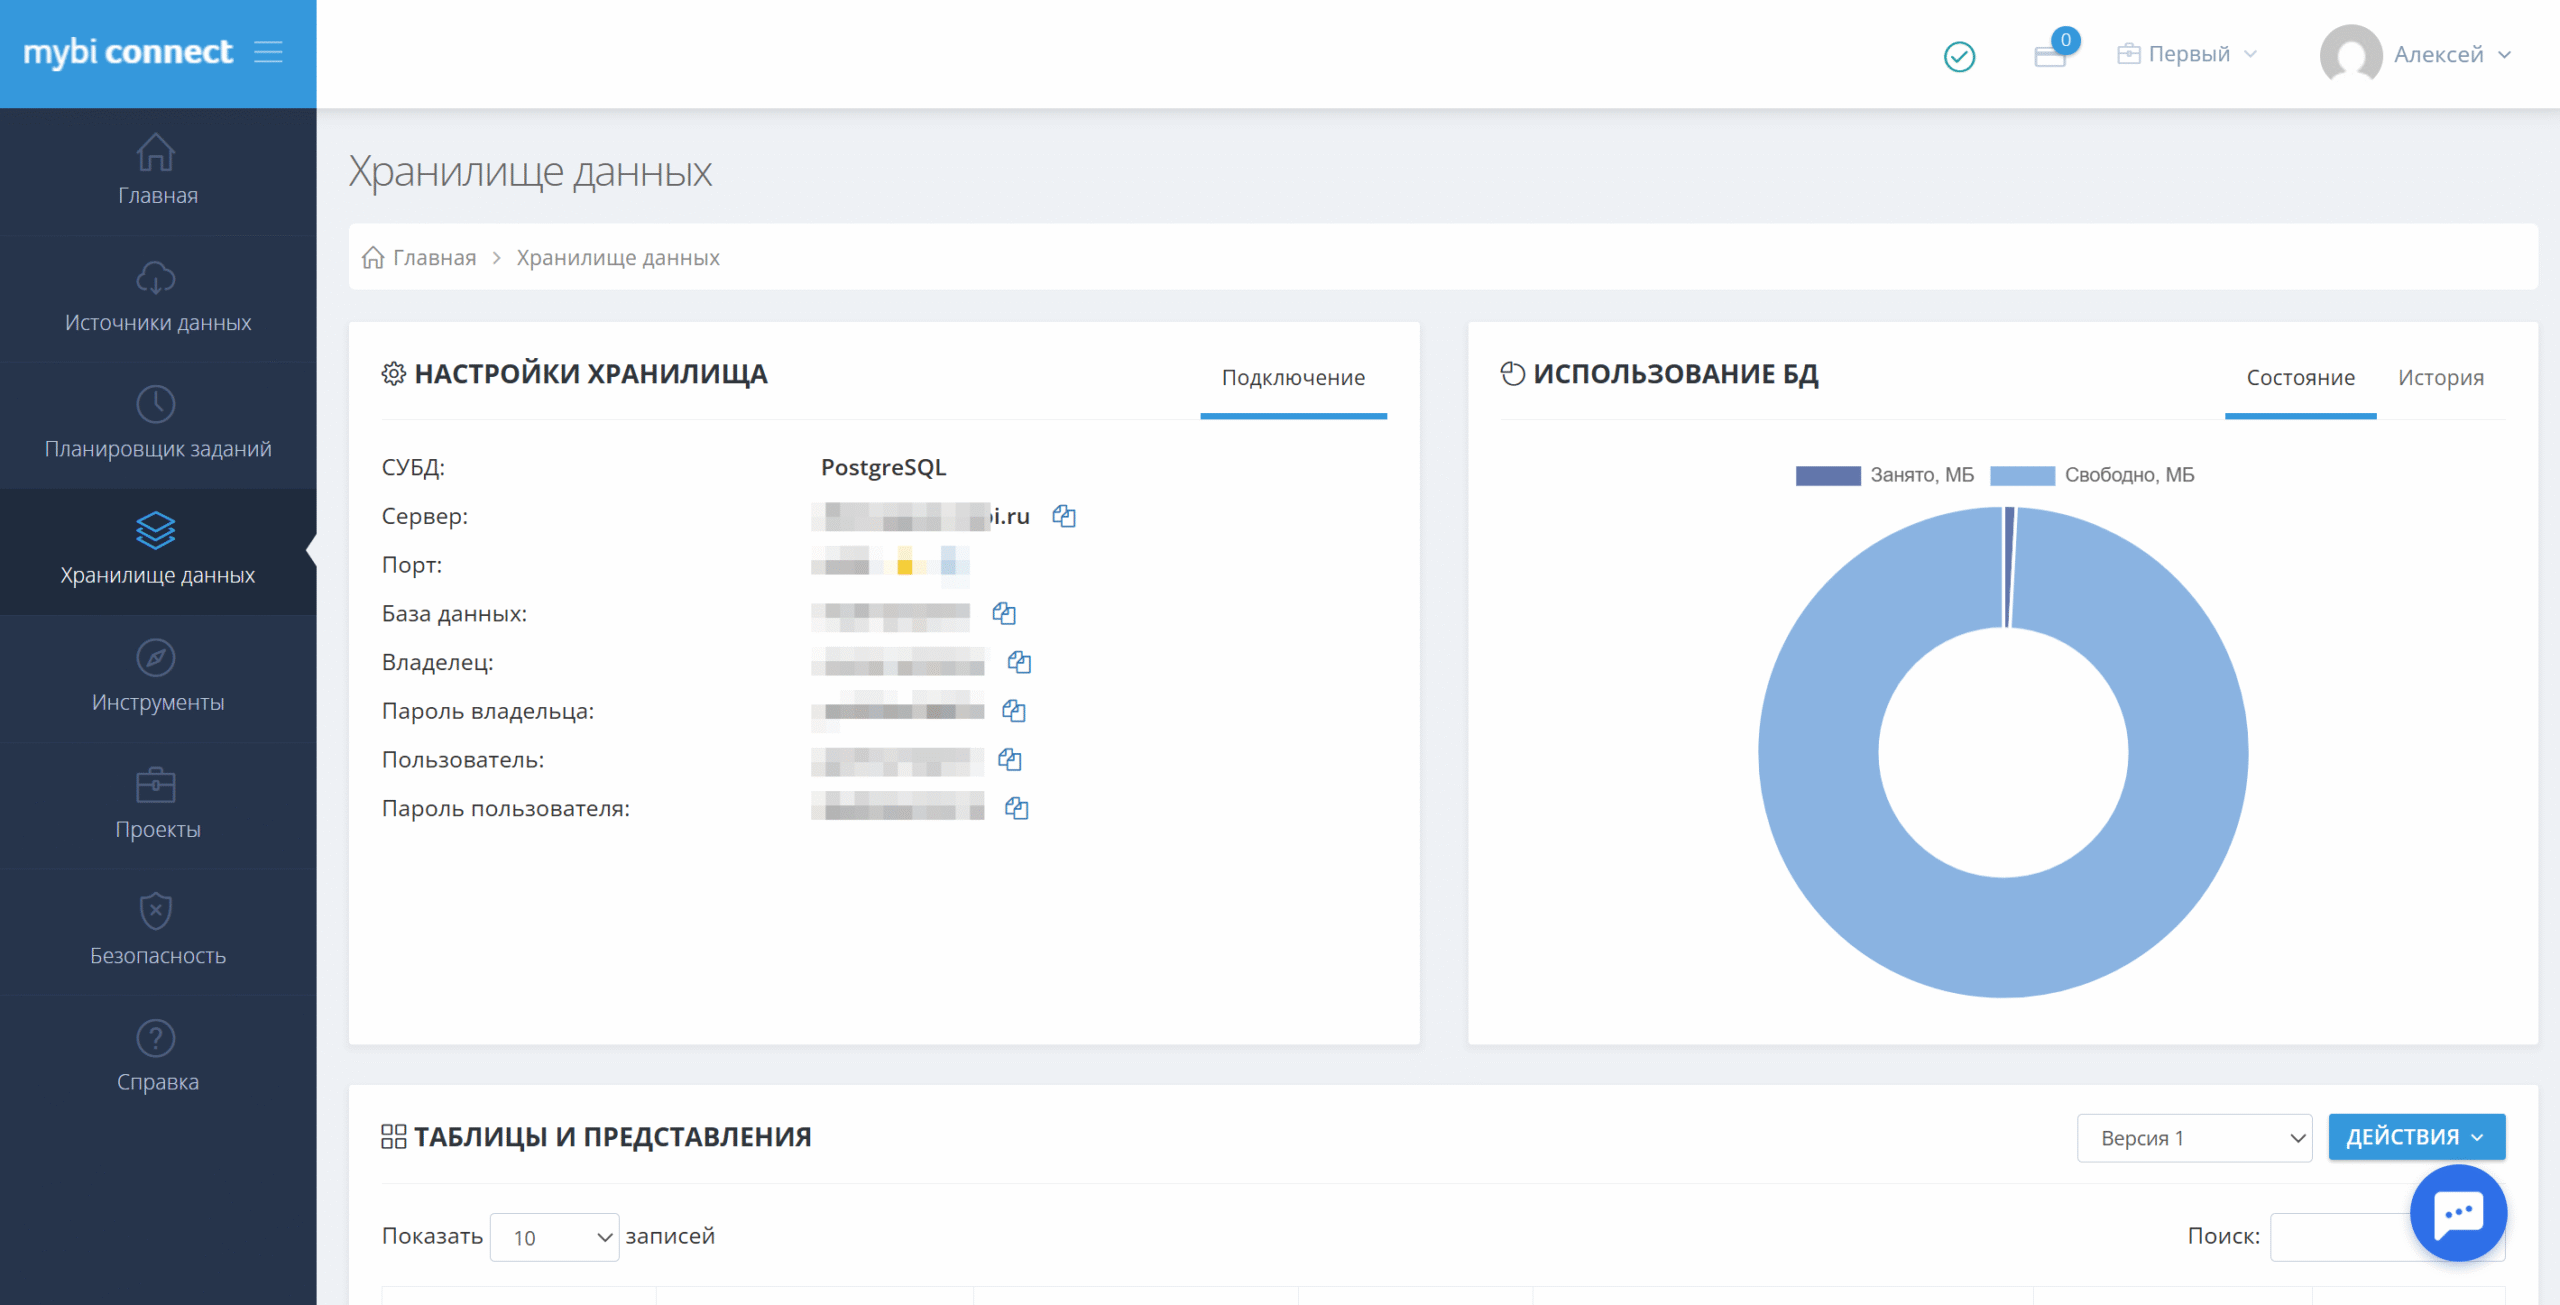Viewport: 2560px width, 1305px height.
Task: Expand the Алексей user menu
Action: (x=2416, y=54)
